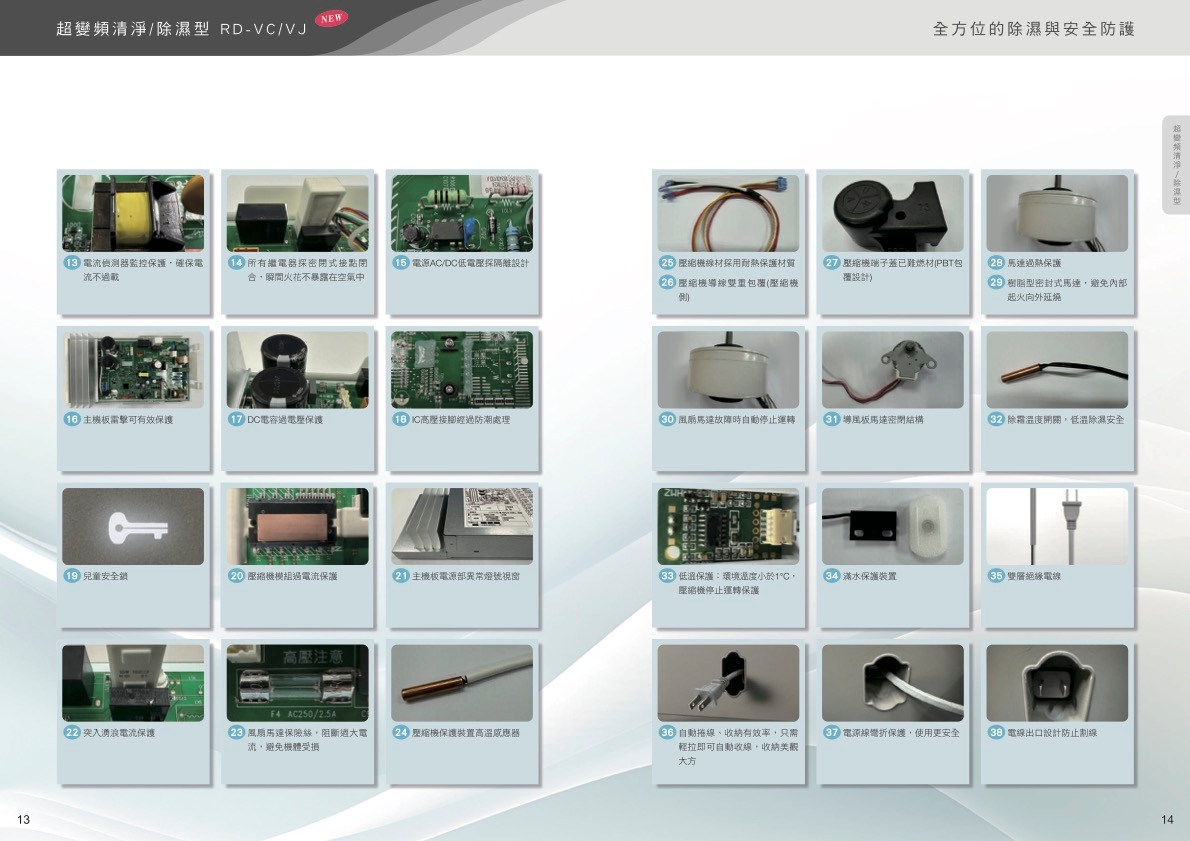The height and width of the screenshot is (841, 1190).
Task: Click page number 14 at bottom right
Action: click(1167, 820)
